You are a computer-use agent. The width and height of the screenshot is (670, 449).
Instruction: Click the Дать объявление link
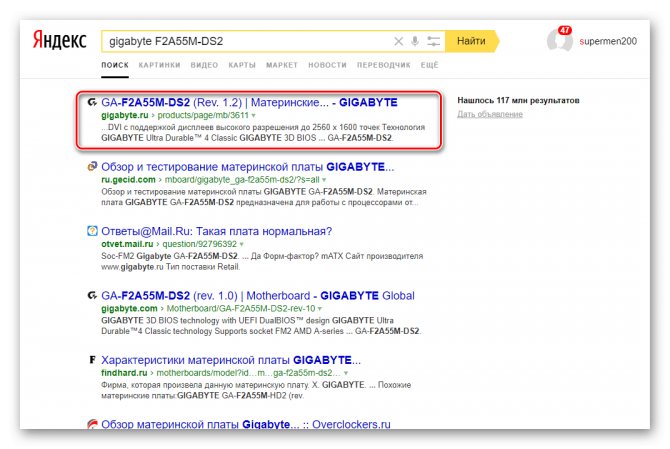(x=490, y=114)
